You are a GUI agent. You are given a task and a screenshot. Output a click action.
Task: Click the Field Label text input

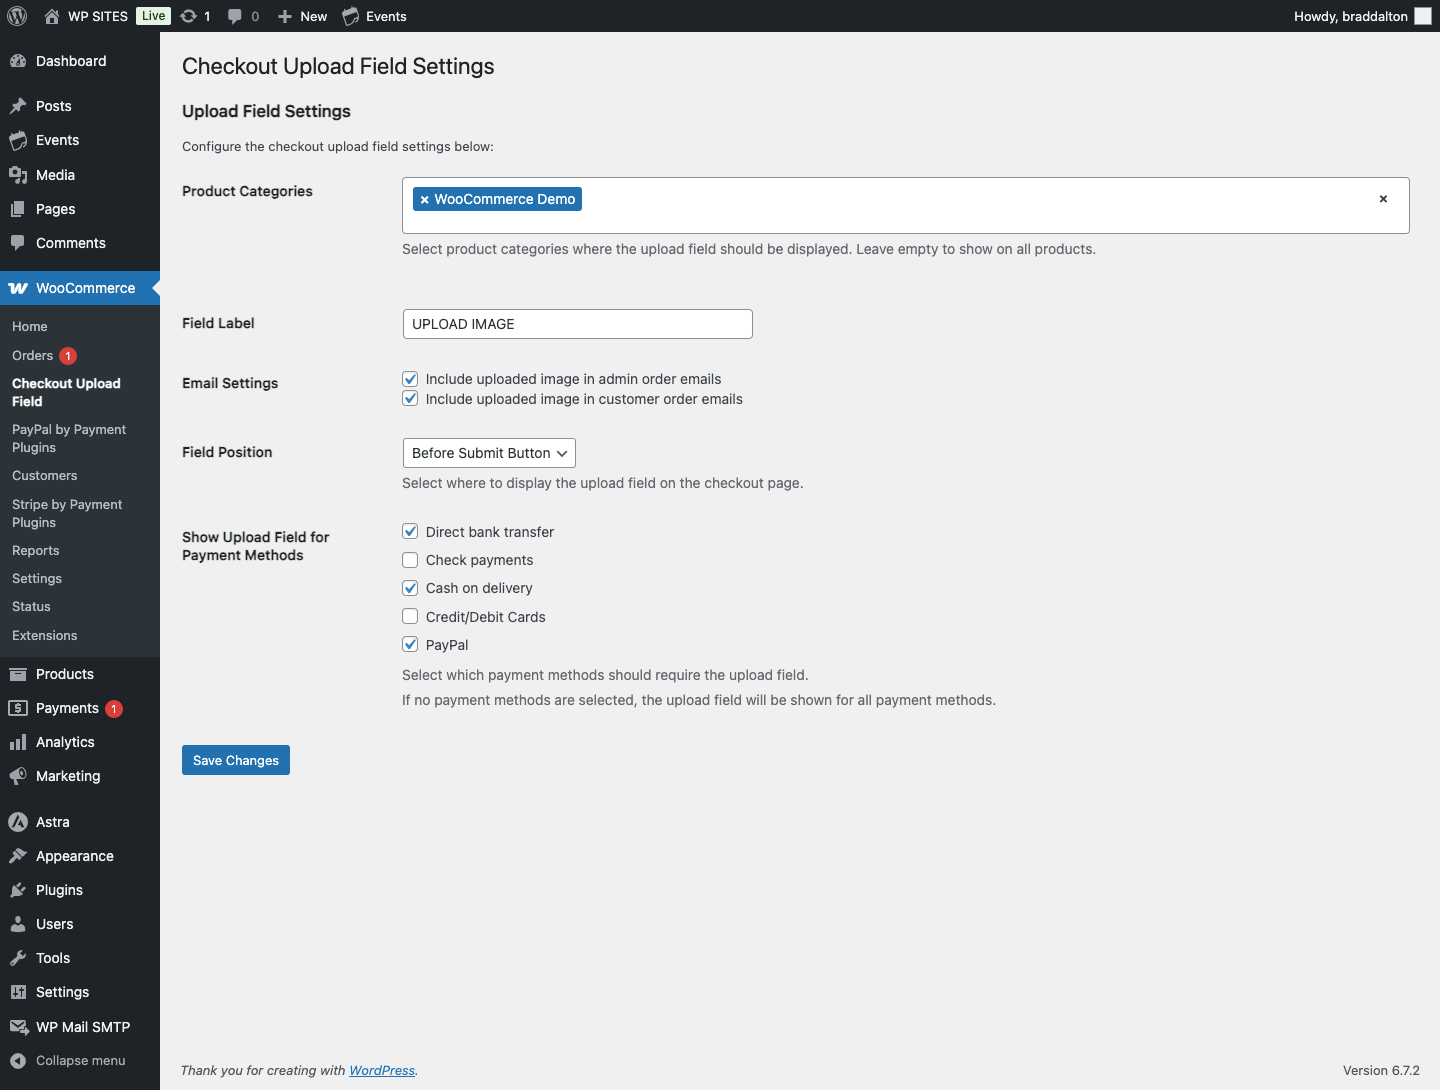(x=577, y=324)
